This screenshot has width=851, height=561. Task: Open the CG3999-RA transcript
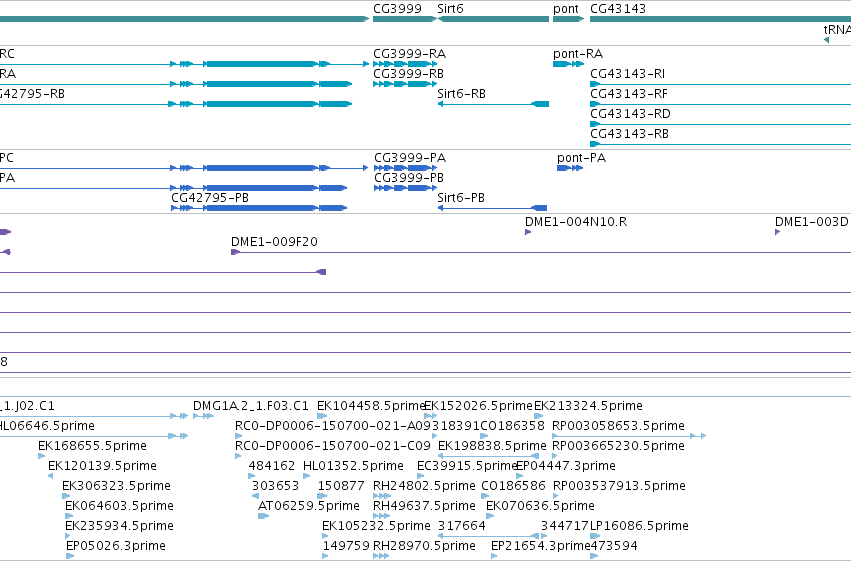tap(409, 54)
